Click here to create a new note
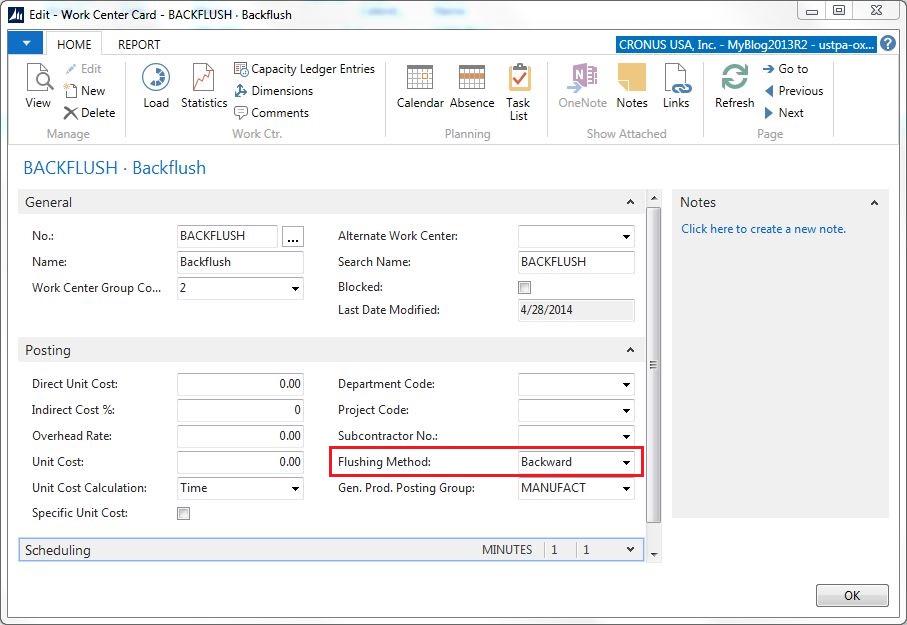This screenshot has height=625, width=907. (x=763, y=229)
